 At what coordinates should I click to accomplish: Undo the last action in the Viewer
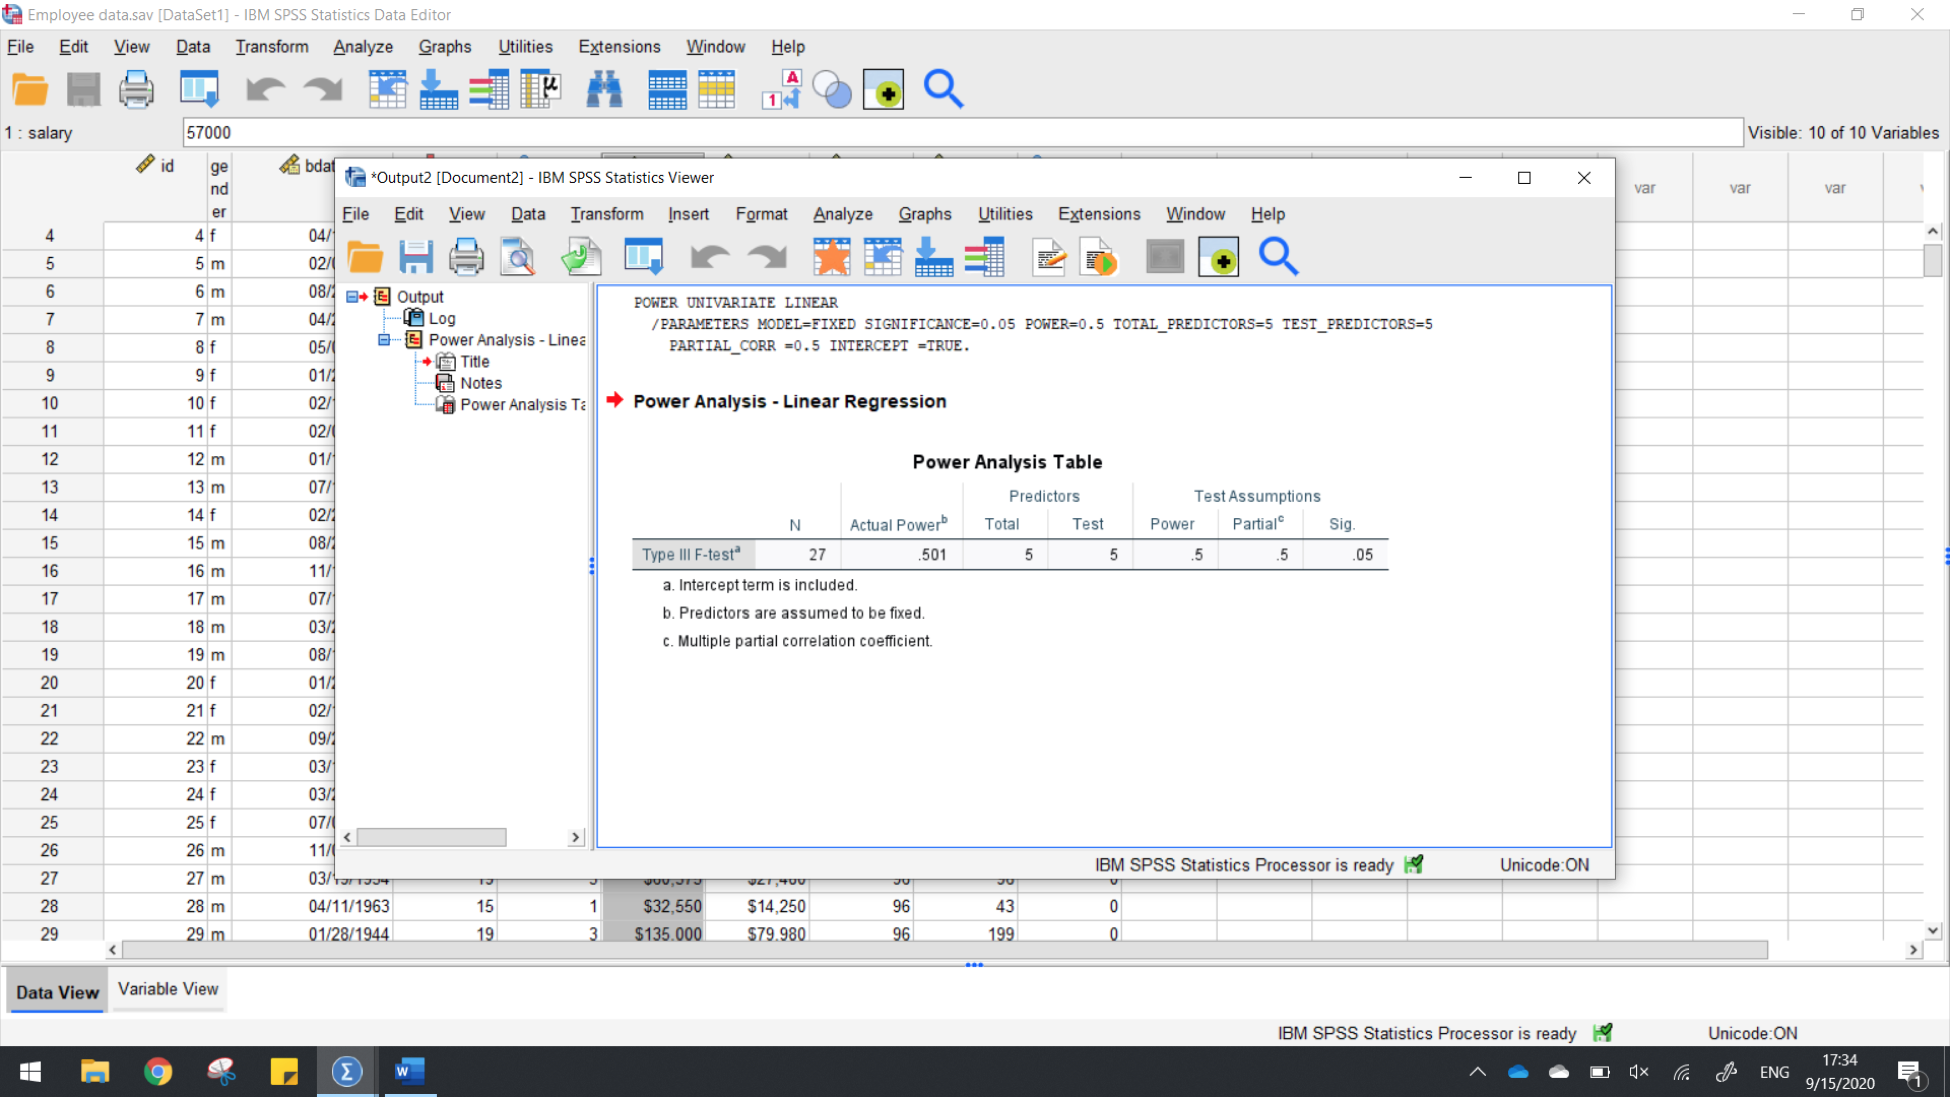point(711,257)
